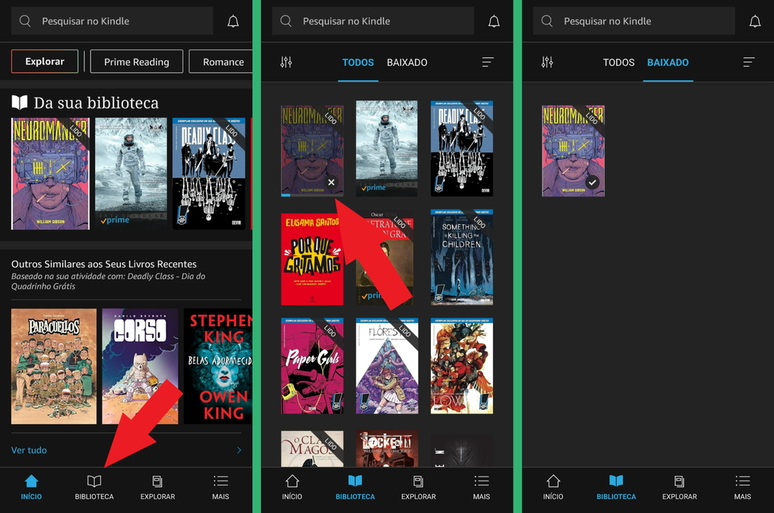Screen dimensions: 774x513
Task: Tap EXPLORAR icon in middle panel
Action: point(418,487)
